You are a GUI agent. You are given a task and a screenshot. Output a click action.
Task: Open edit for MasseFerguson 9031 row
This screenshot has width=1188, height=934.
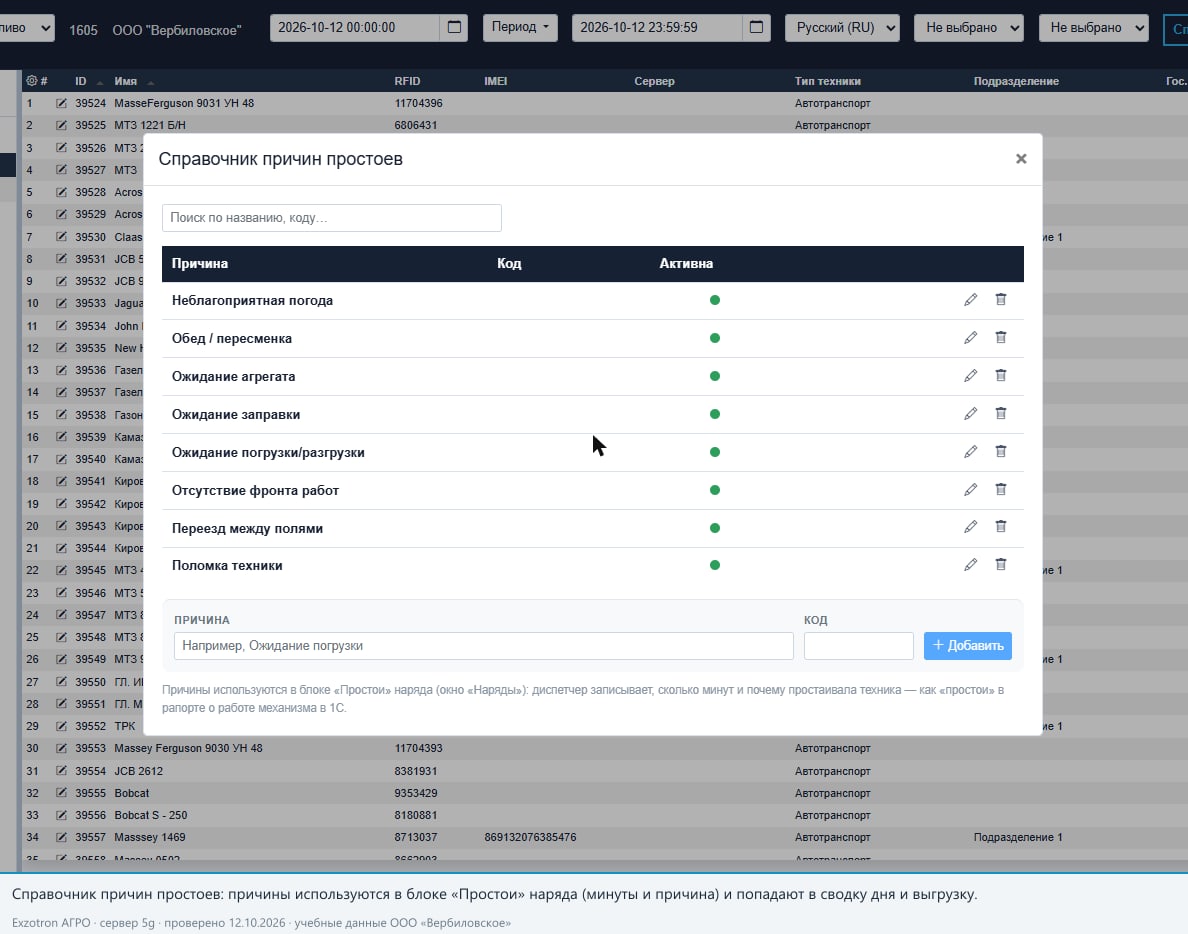(61, 103)
